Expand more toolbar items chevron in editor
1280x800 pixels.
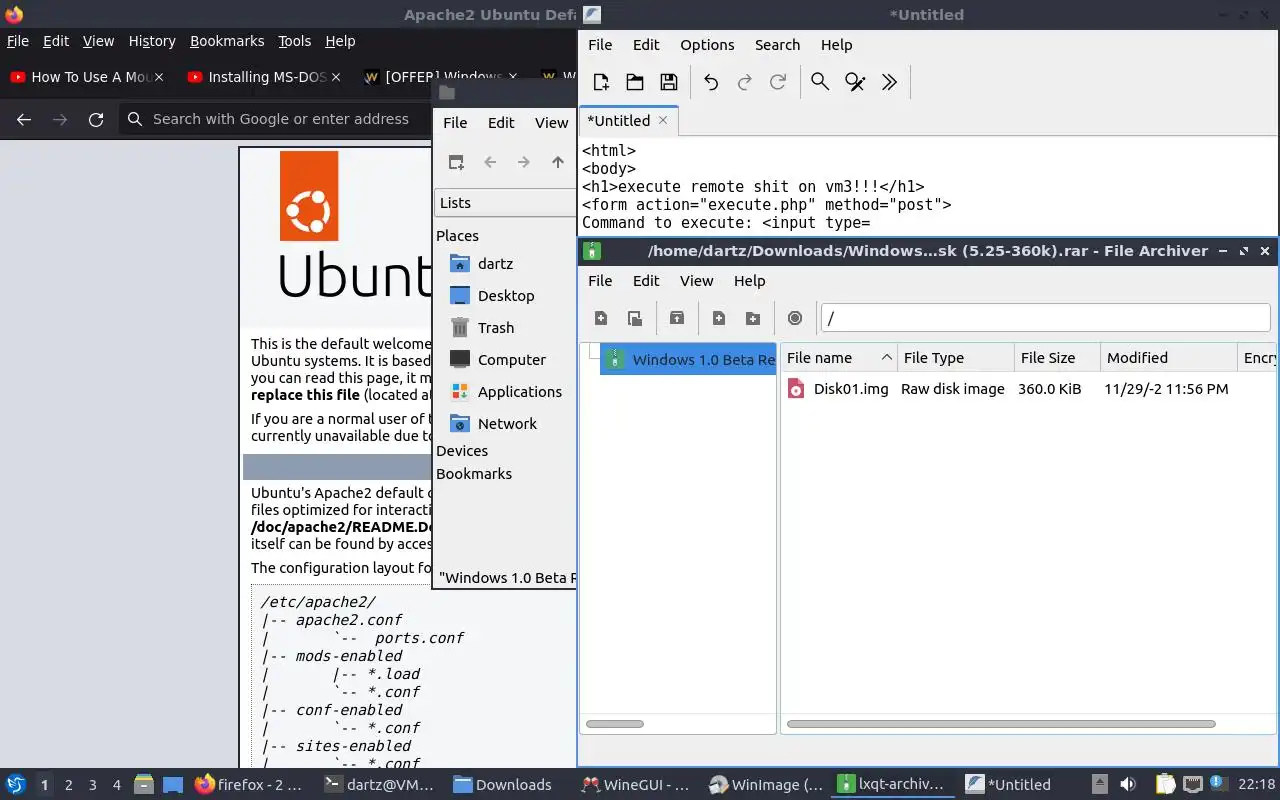pos(889,82)
